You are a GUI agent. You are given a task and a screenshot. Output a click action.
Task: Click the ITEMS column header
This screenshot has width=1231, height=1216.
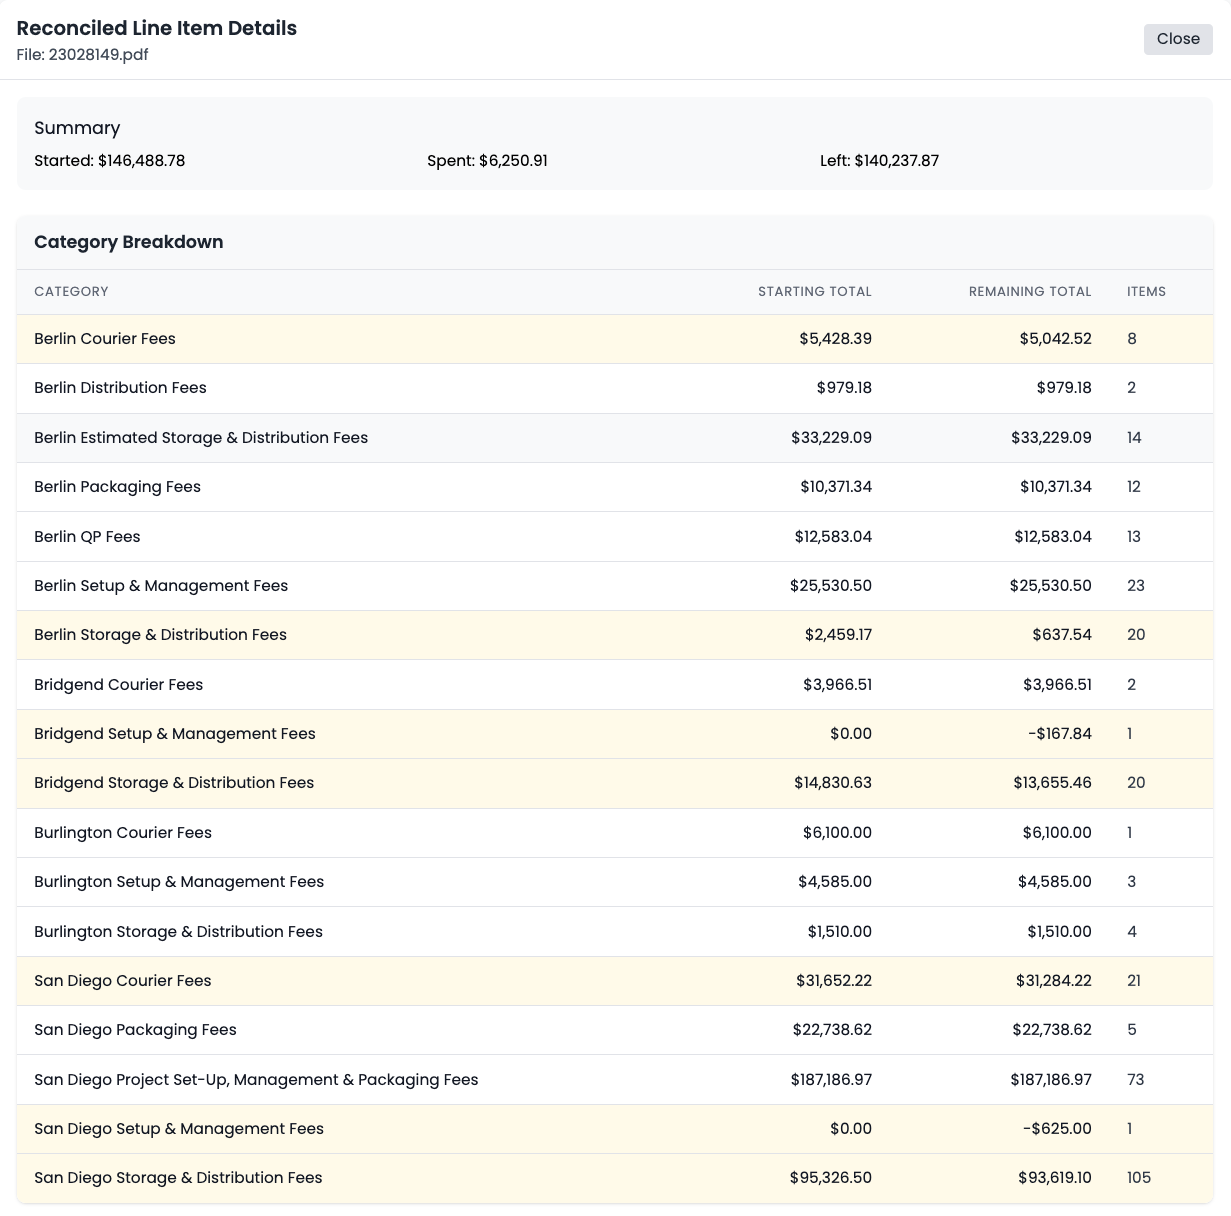(1146, 292)
